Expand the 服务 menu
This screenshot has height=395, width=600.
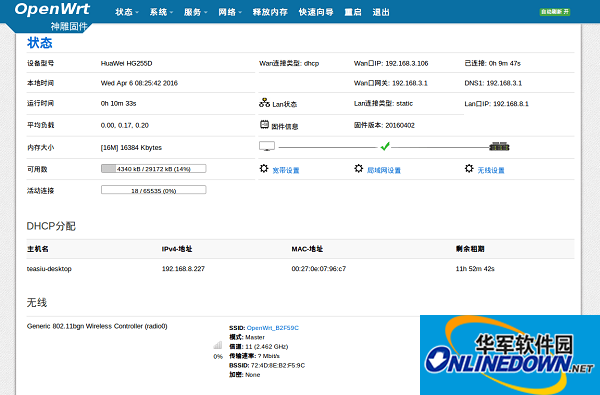195,12
